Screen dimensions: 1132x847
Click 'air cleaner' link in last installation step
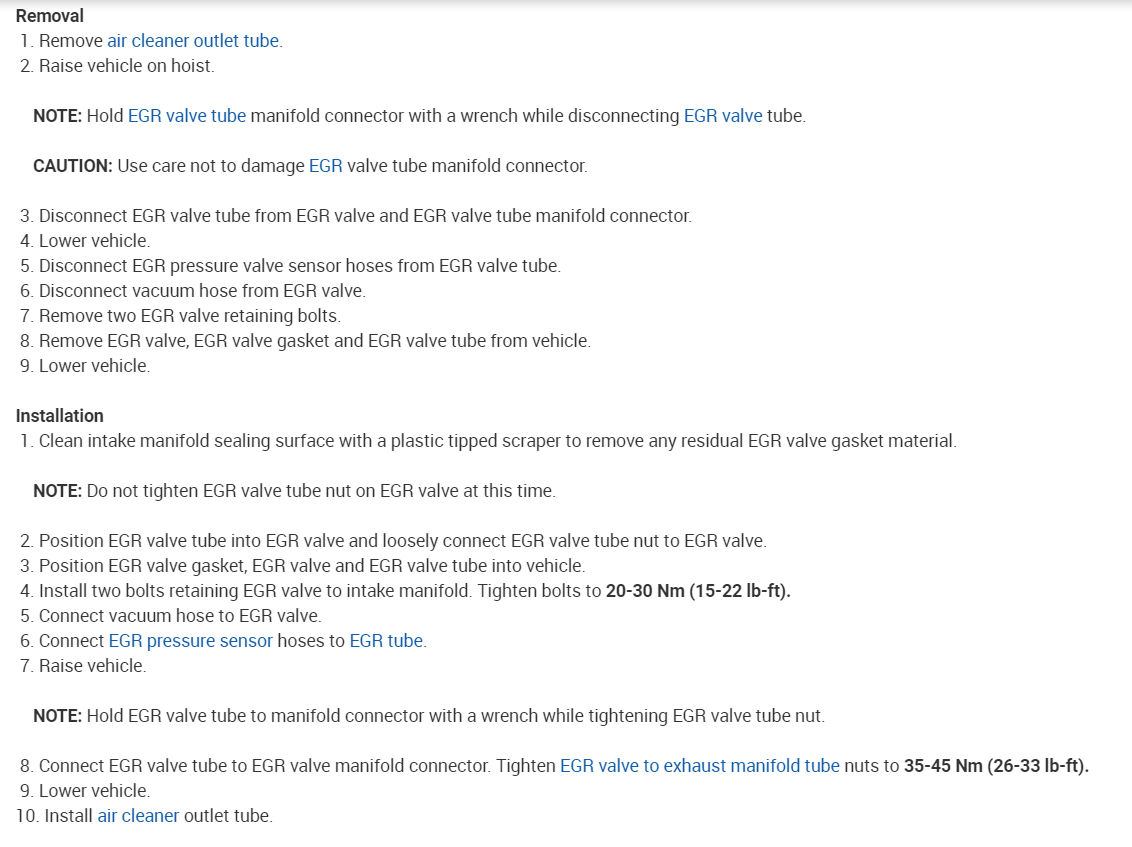tap(138, 816)
